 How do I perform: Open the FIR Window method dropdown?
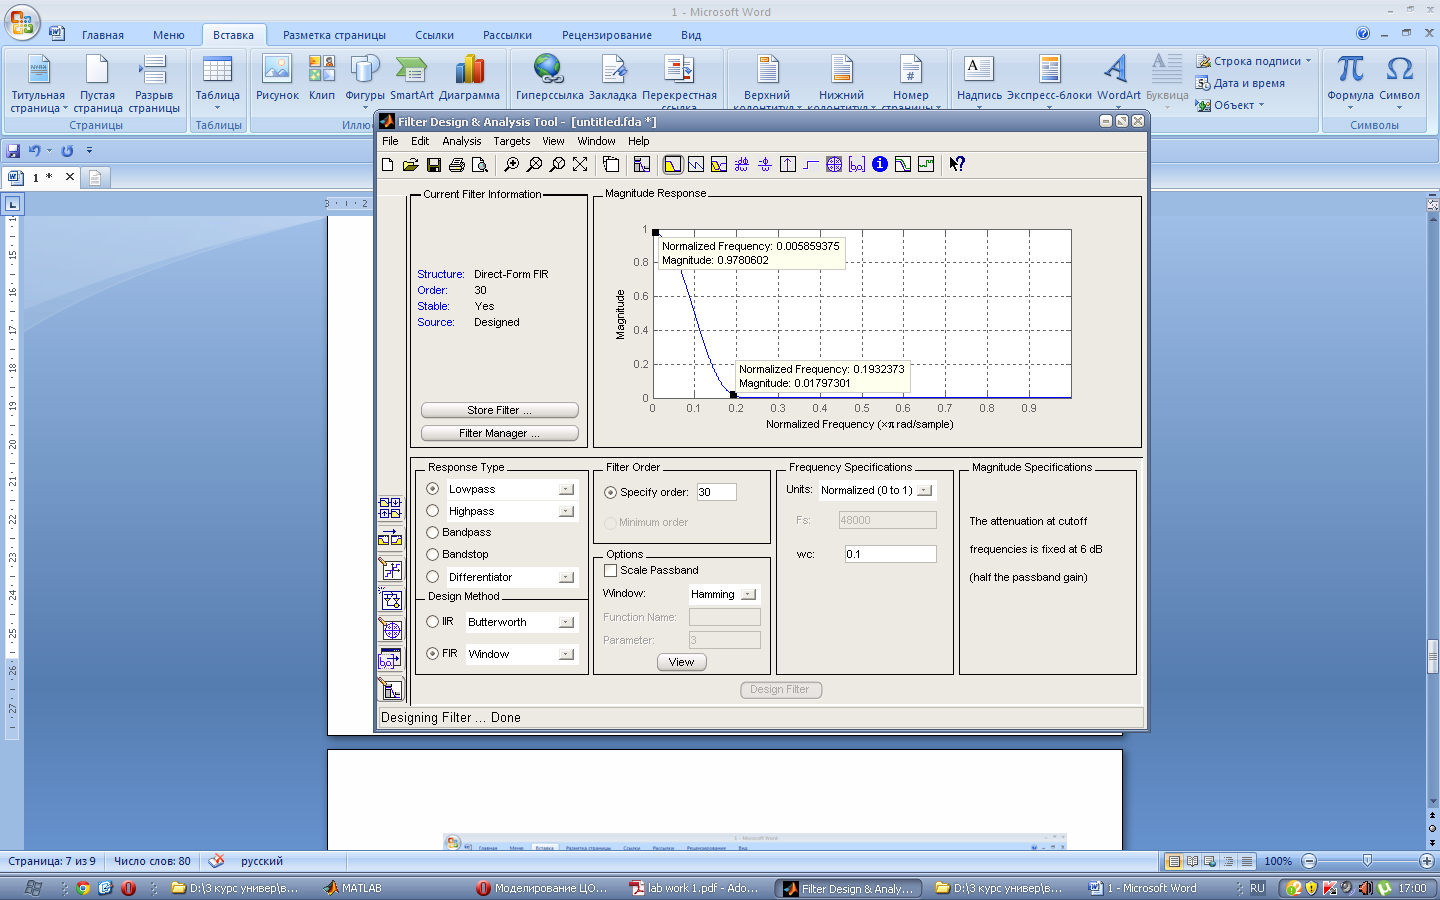point(566,654)
